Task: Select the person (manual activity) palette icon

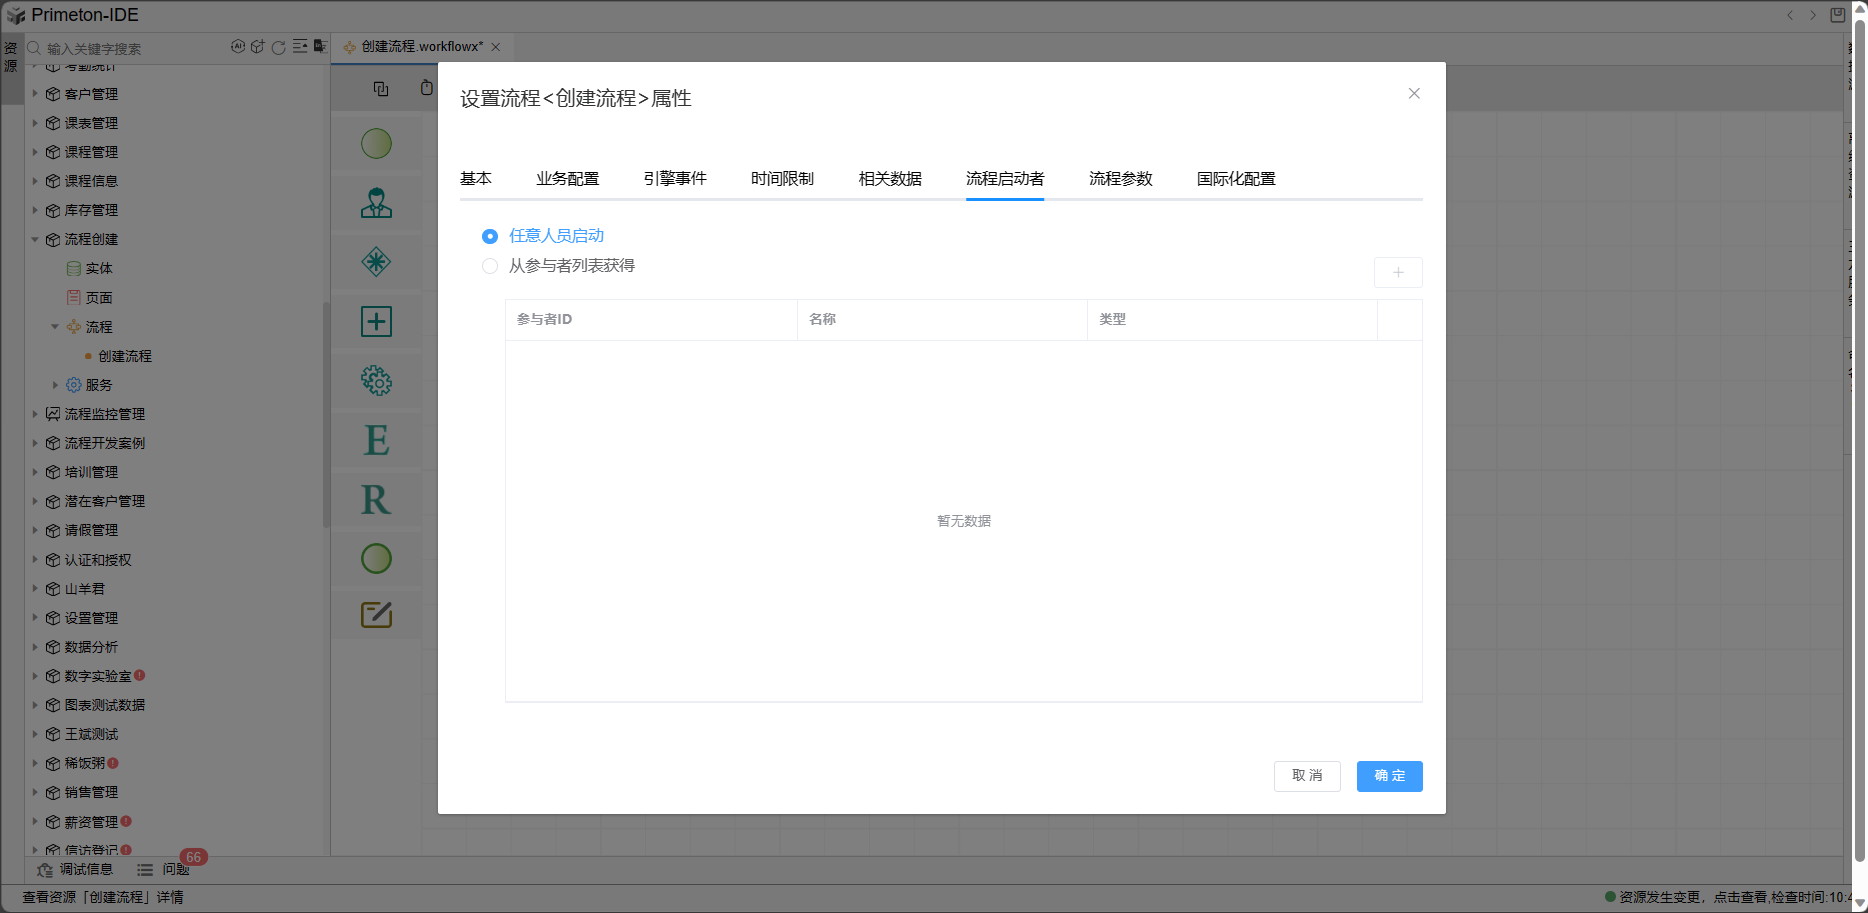Action: click(376, 203)
